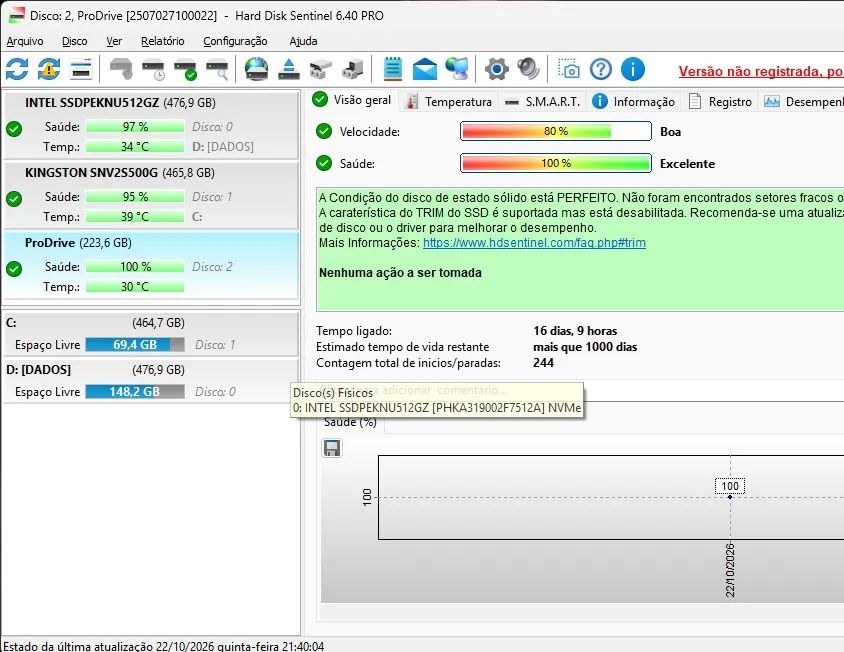844x652 pixels.
Task: Click the blue envelope email icon
Action: 425,69
